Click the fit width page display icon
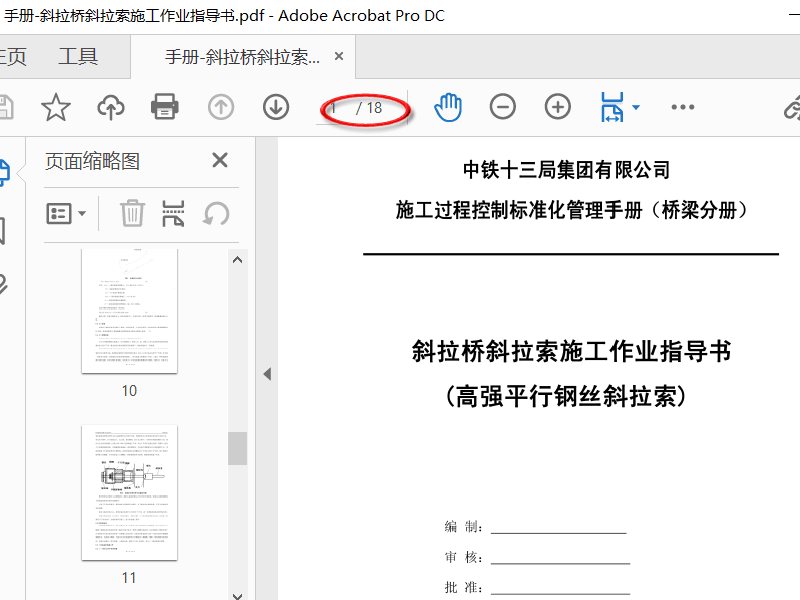This screenshot has width=800, height=600. tap(612, 107)
